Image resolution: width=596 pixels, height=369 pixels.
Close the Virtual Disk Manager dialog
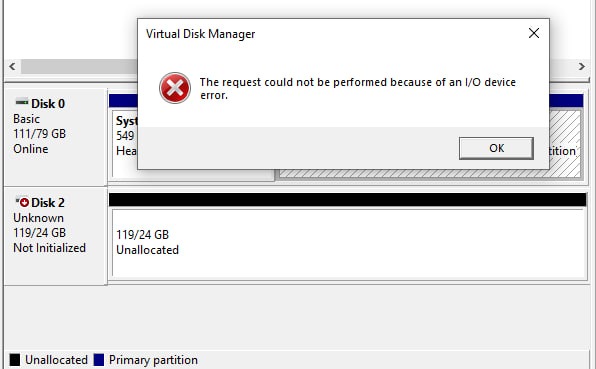click(534, 33)
